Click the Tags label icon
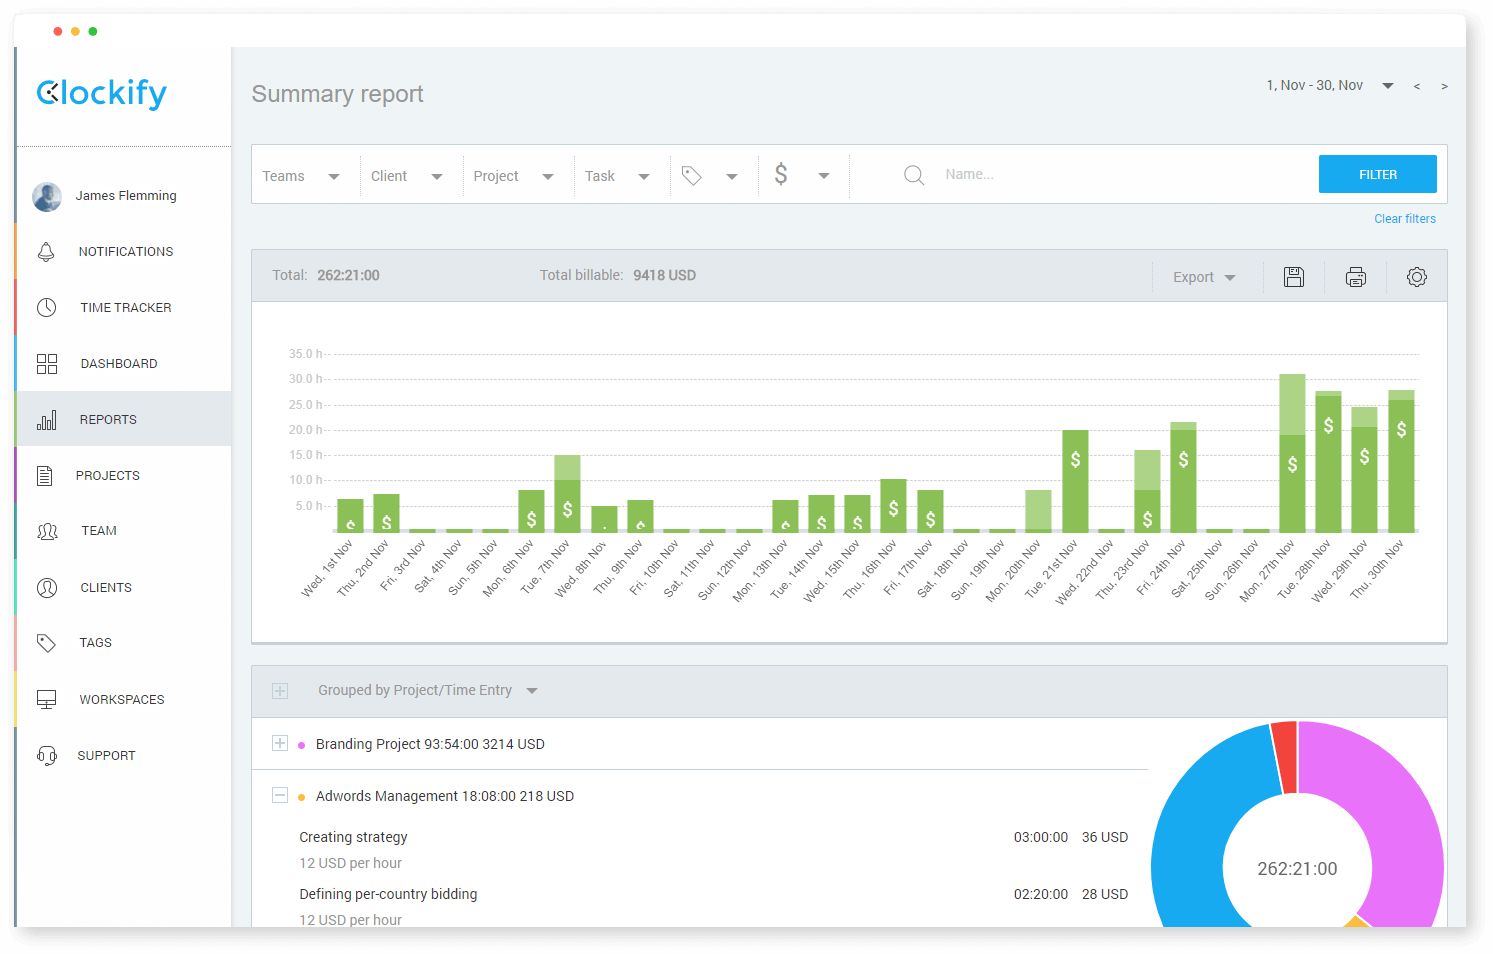 click(46, 643)
